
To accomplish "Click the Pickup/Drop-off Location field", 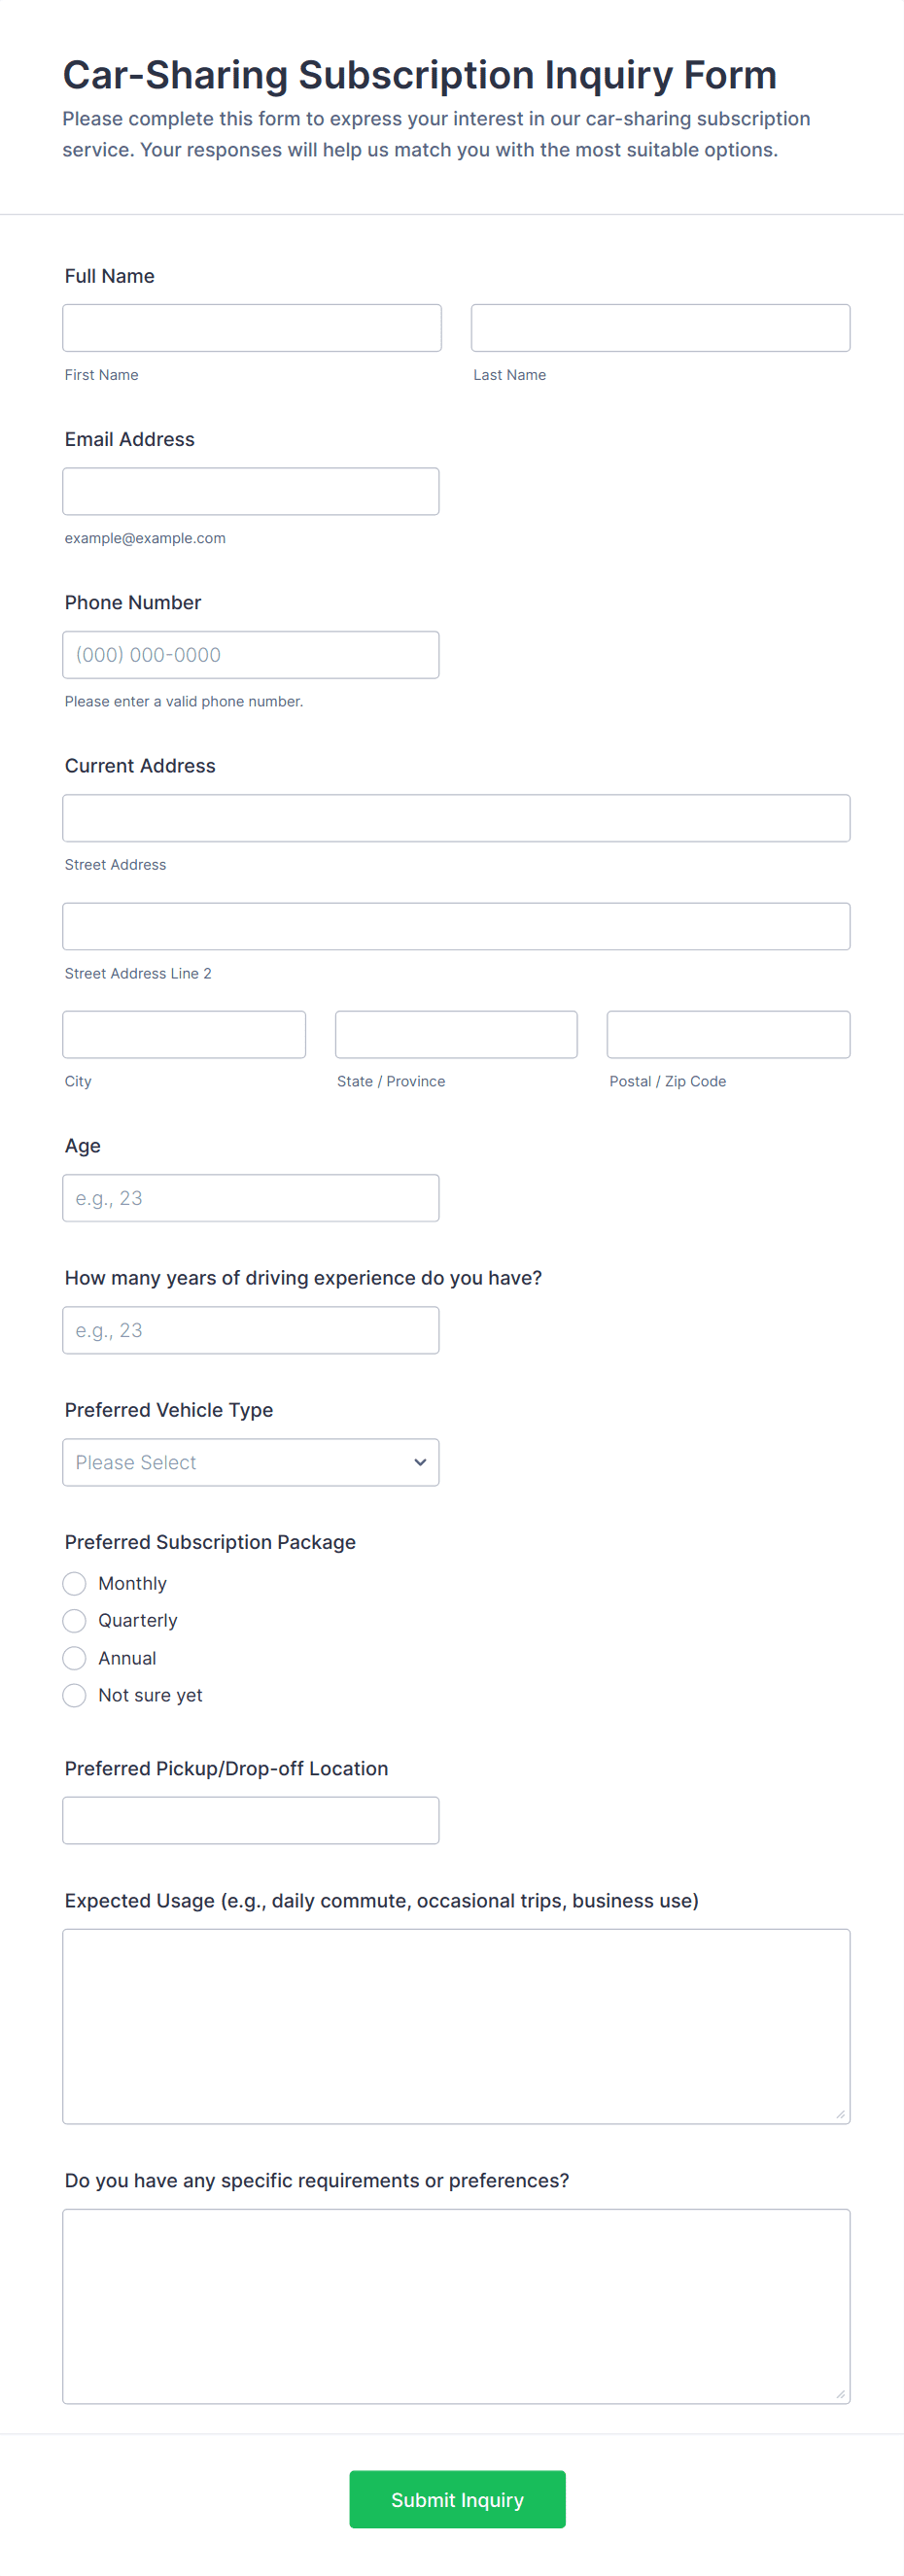I will [250, 1820].
